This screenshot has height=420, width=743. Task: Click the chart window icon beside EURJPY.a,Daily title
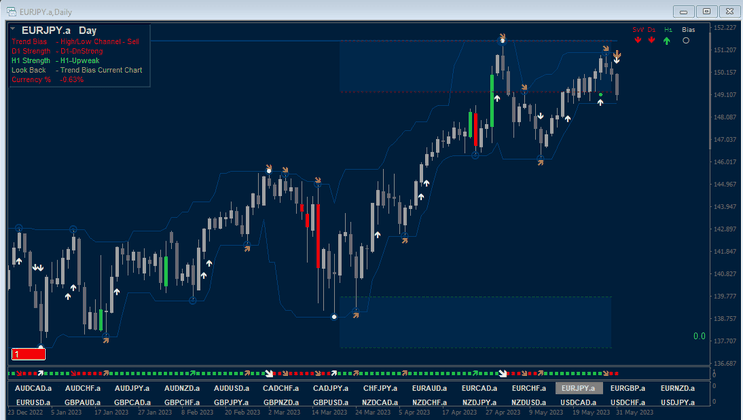click(x=11, y=11)
